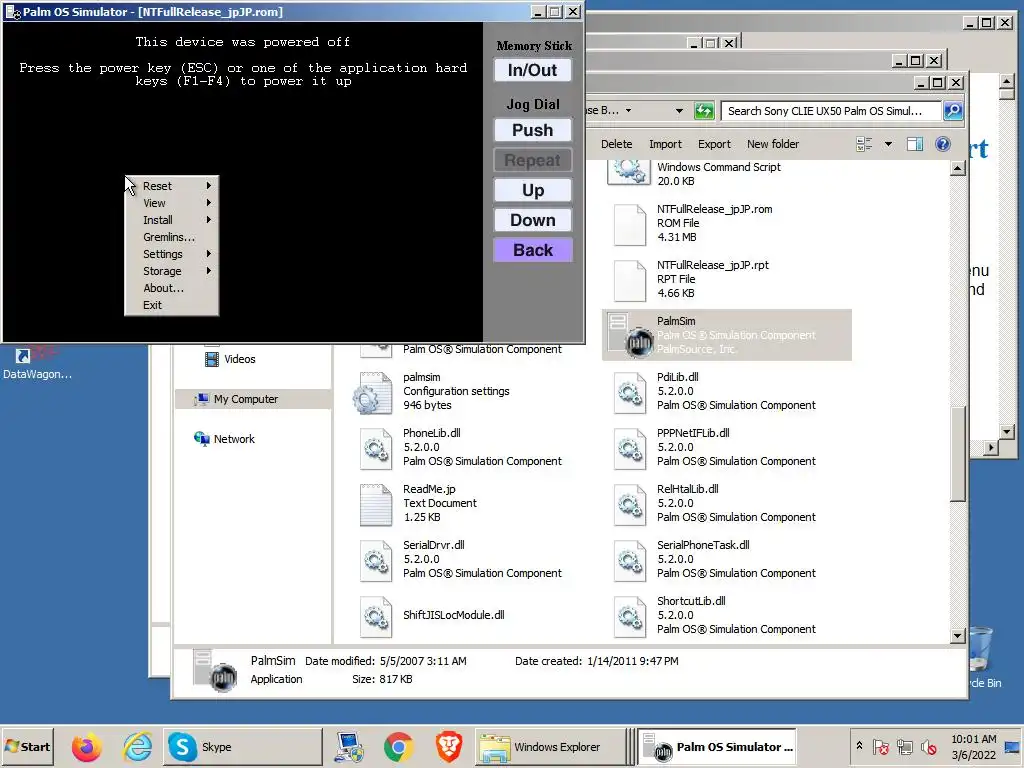Click the taskbar clock showing 10:01 AM
Viewport: 1024px width, 768px height.
[x=974, y=746]
